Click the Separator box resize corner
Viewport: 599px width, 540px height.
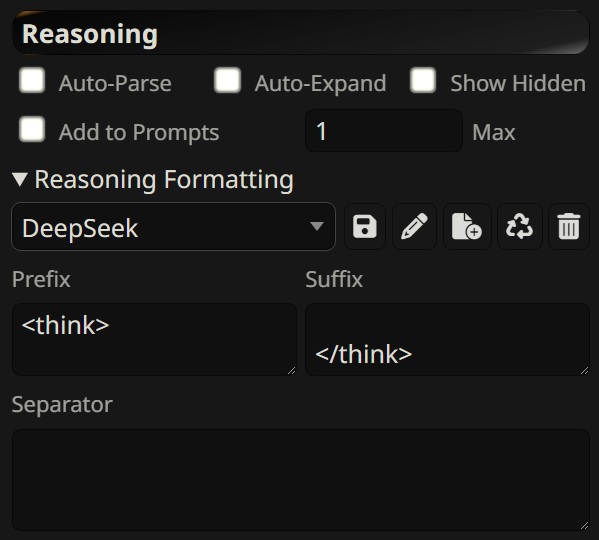(584, 525)
